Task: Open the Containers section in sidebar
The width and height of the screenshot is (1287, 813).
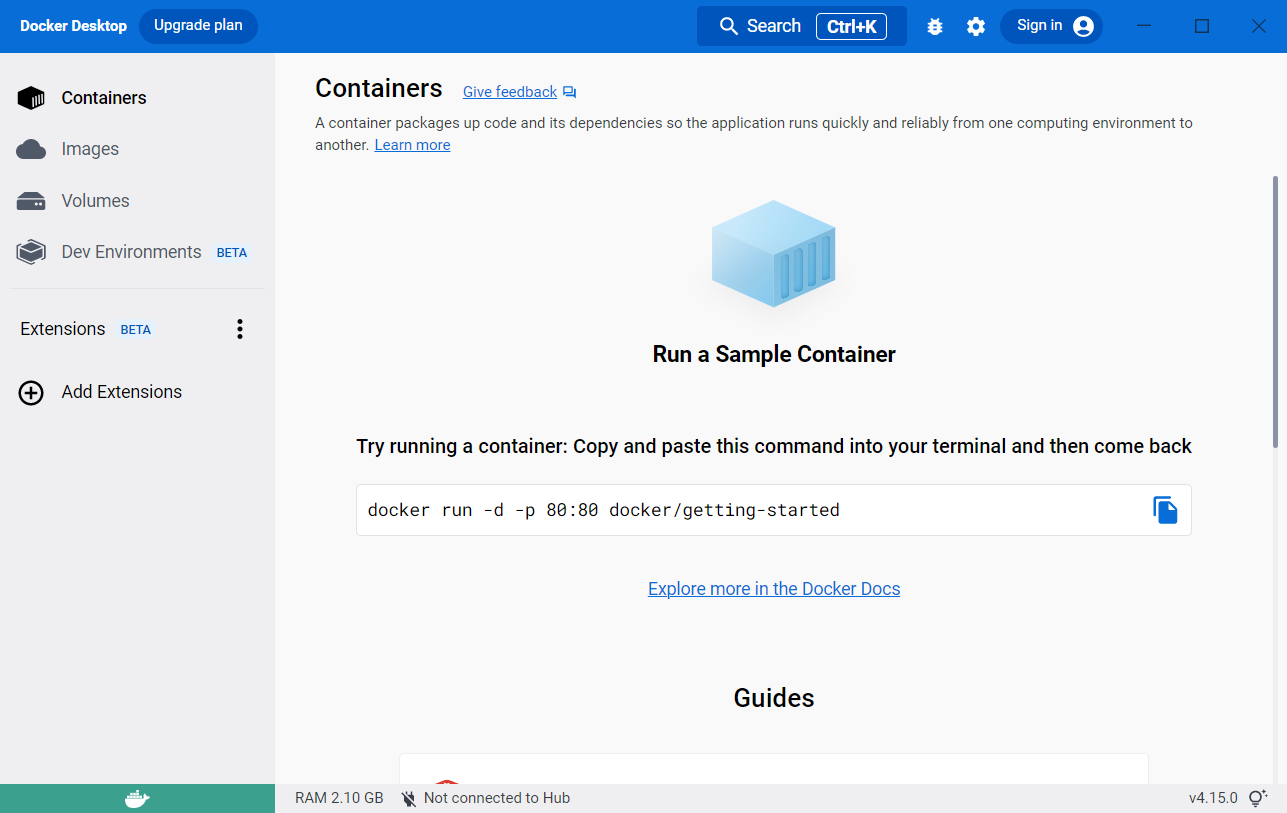Action: click(x=137, y=98)
